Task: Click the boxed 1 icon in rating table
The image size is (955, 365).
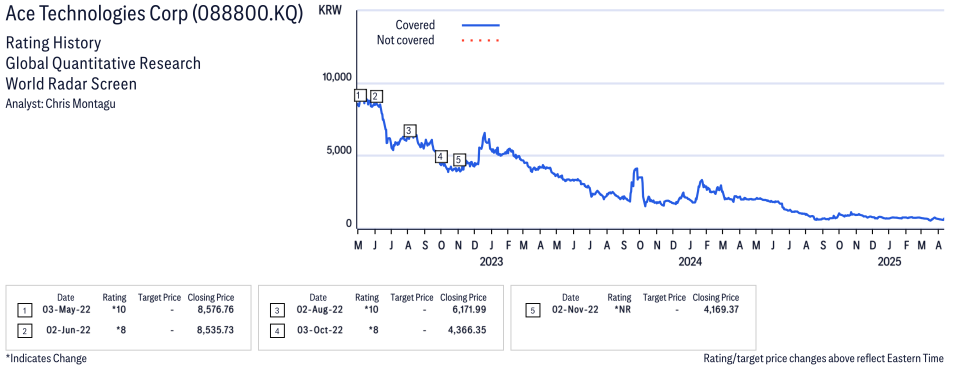Action: 22,311
